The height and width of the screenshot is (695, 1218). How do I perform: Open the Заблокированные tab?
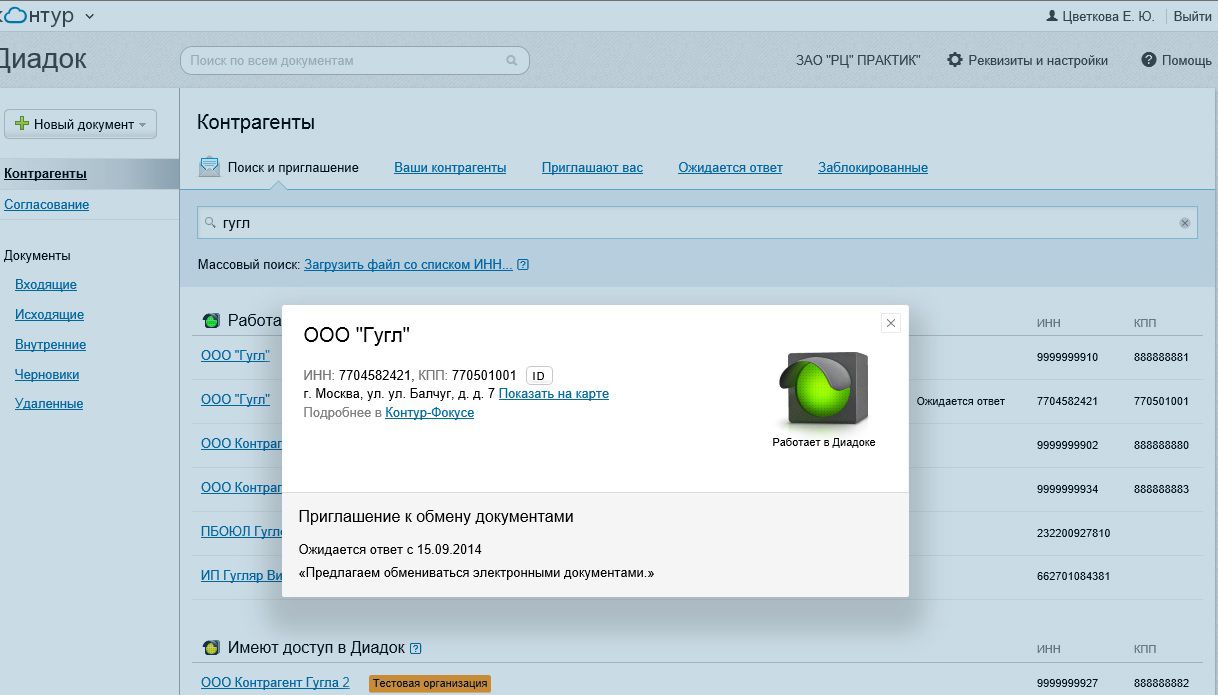coord(872,167)
